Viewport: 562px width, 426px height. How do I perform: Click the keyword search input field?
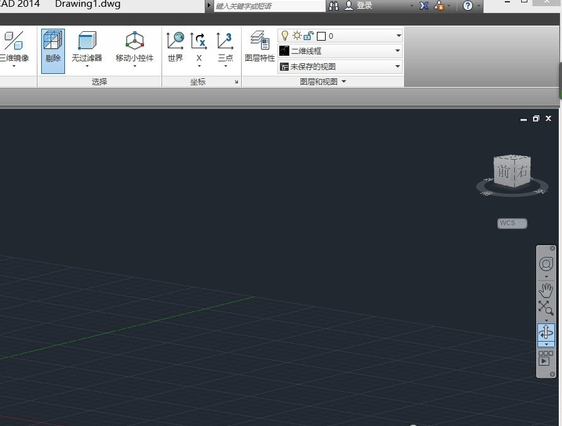269,6
